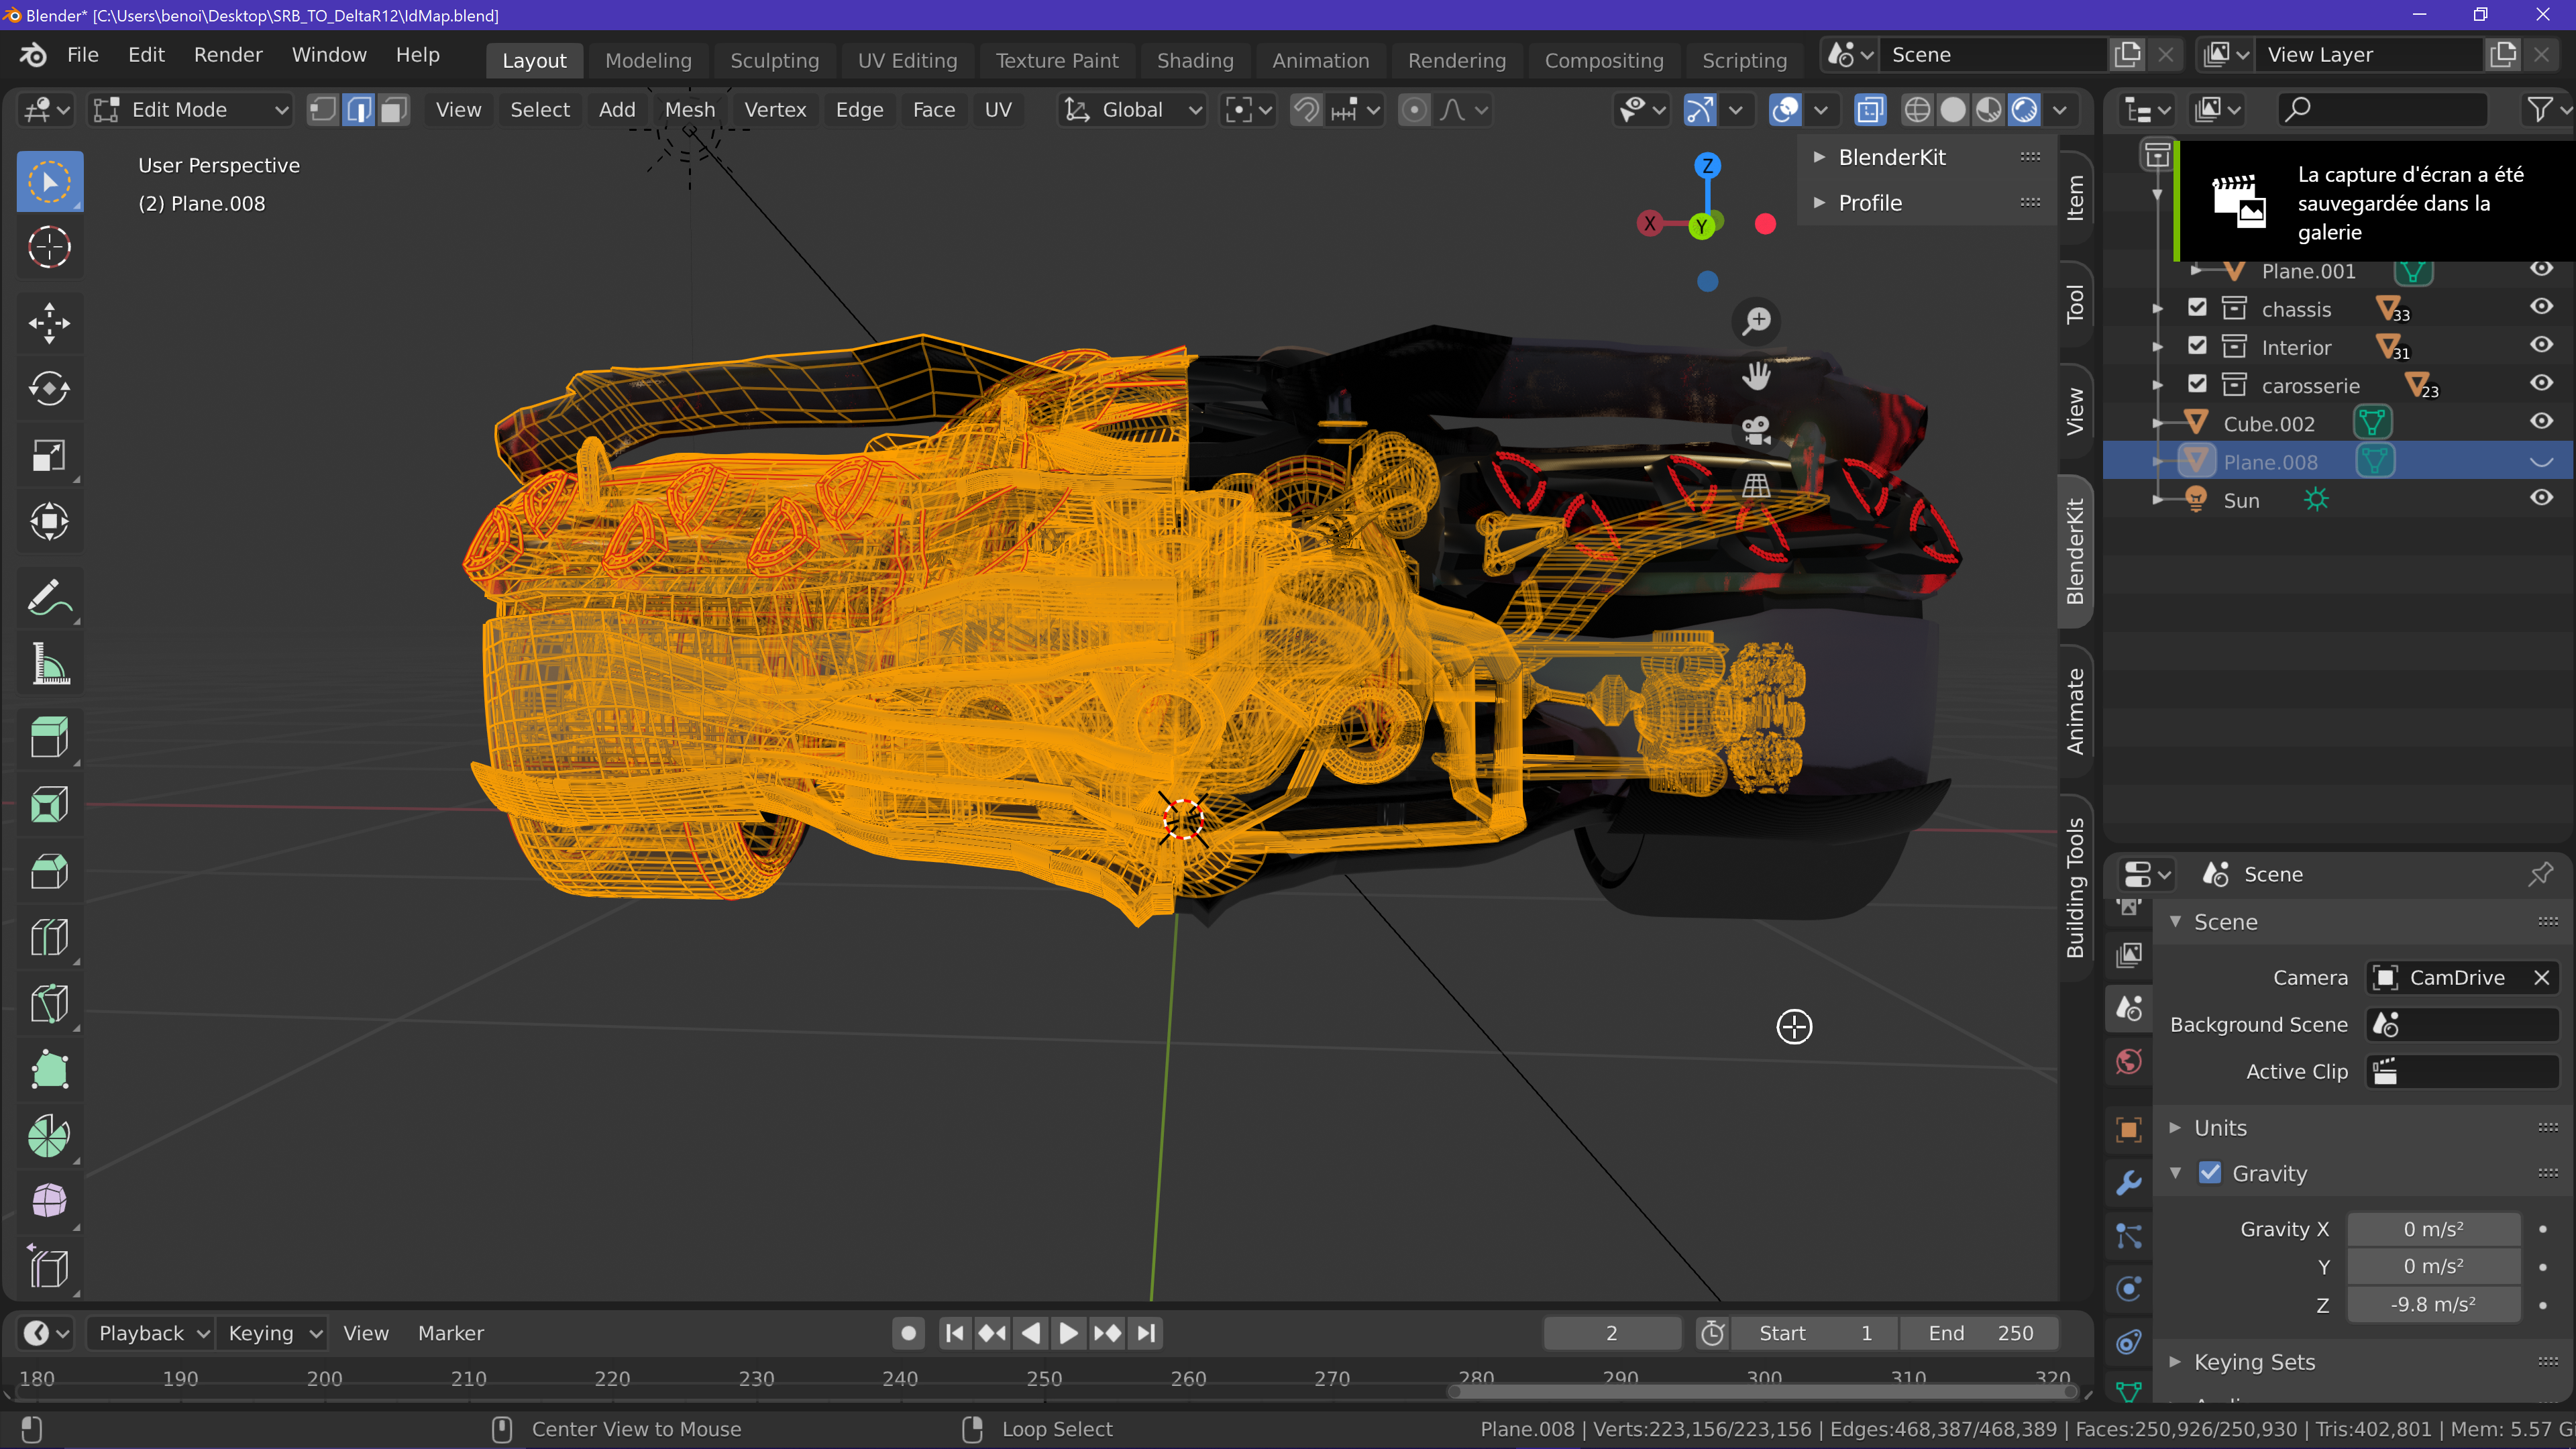Click the Toggle Camera View icon

1756,431
